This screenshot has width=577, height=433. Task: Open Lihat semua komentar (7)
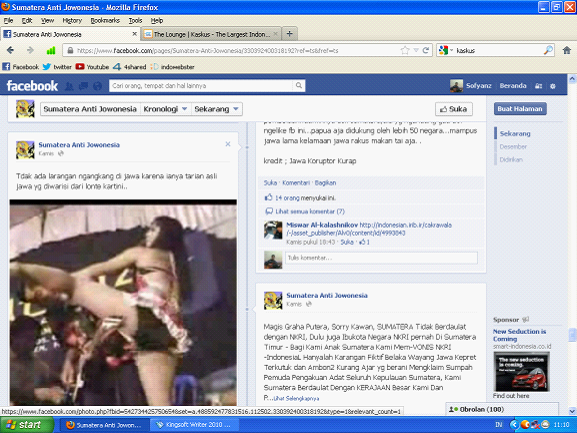310,211
